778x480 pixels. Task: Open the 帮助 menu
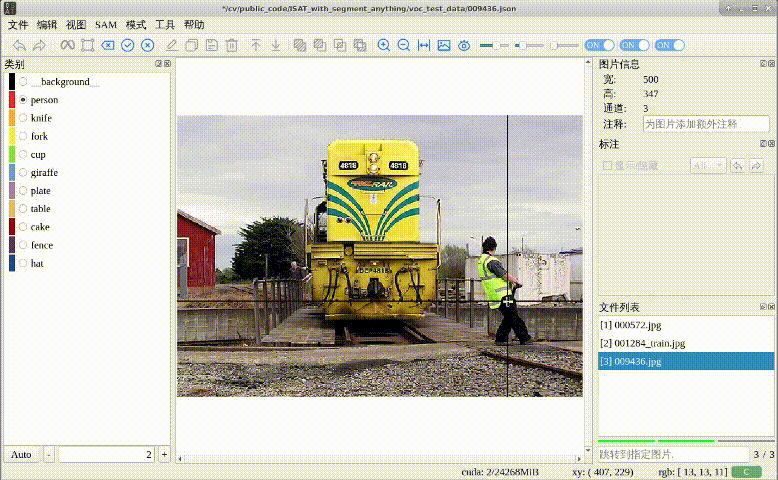194,25
